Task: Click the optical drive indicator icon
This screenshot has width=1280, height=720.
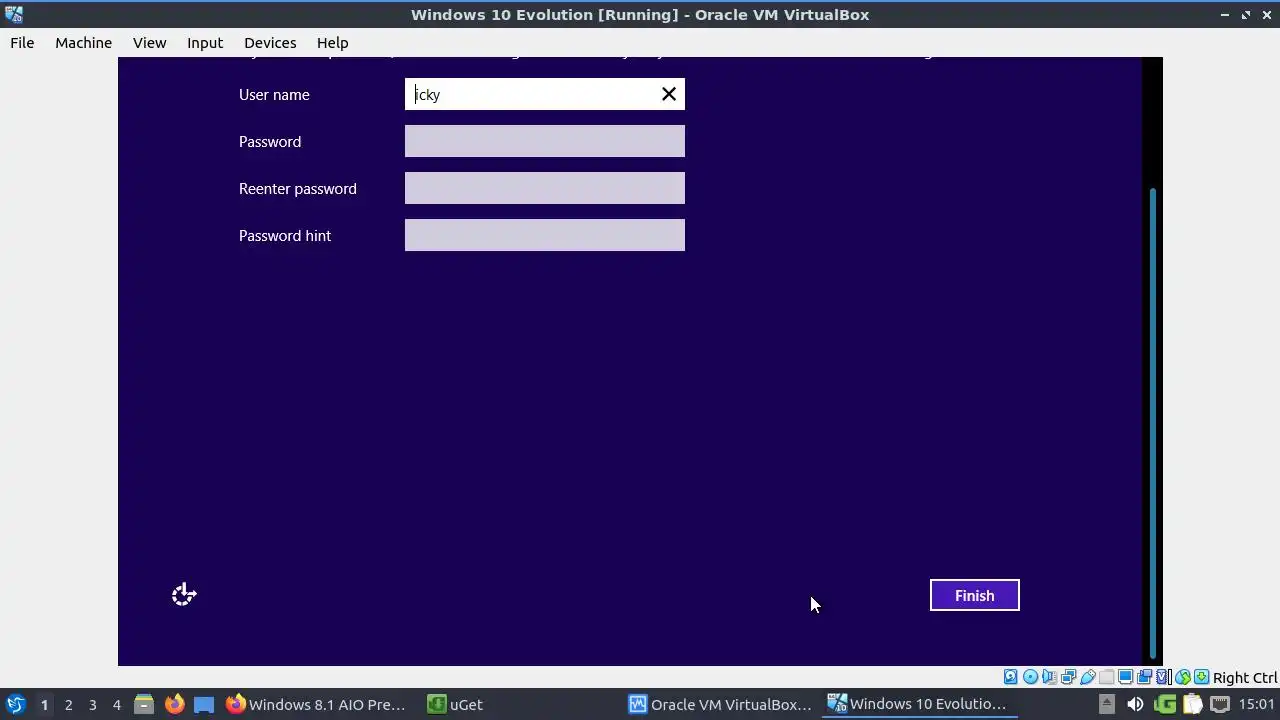Action: tap(1030, 677)
